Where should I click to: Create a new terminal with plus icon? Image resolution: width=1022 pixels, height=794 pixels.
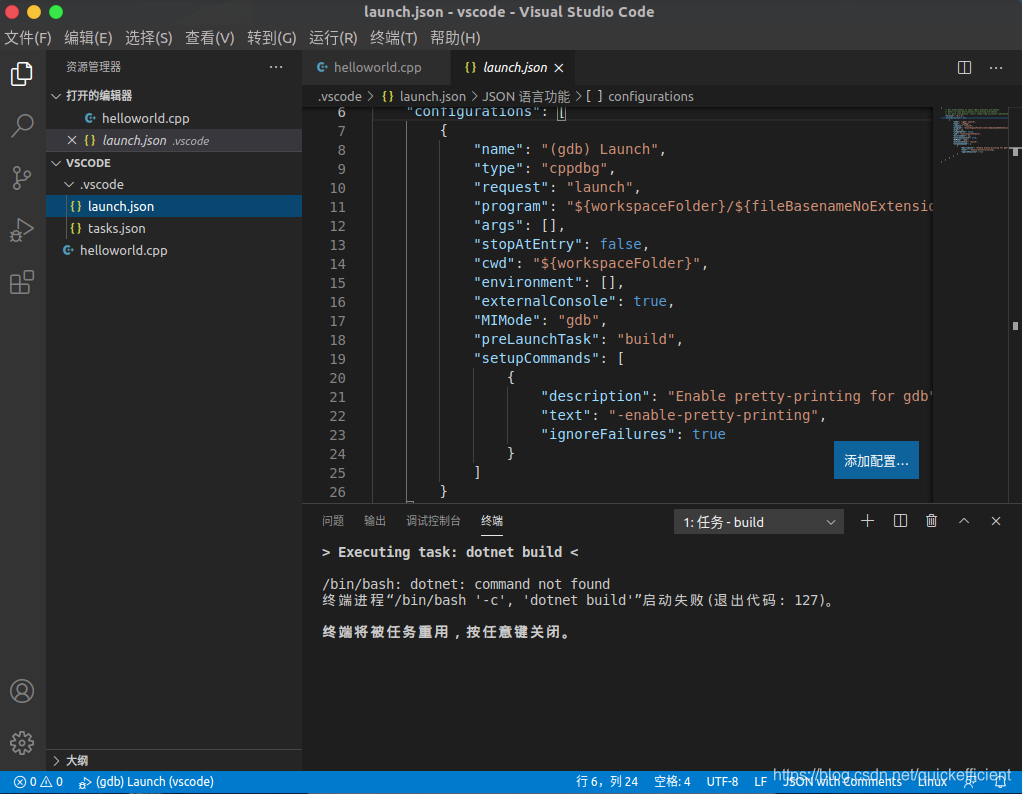pos(867,521)
